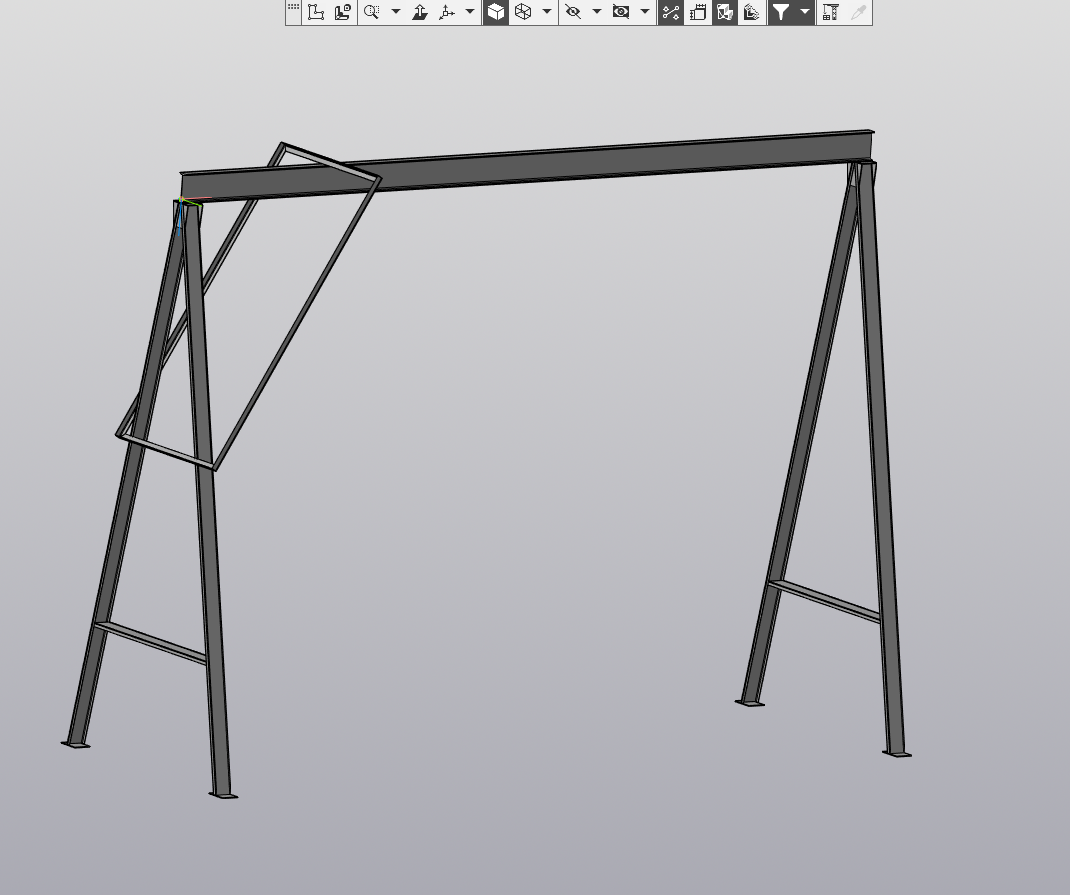Expand the zoom options dropdown arrow
1070x895 pixels.
pyautogui.click(x=396, y=12)
